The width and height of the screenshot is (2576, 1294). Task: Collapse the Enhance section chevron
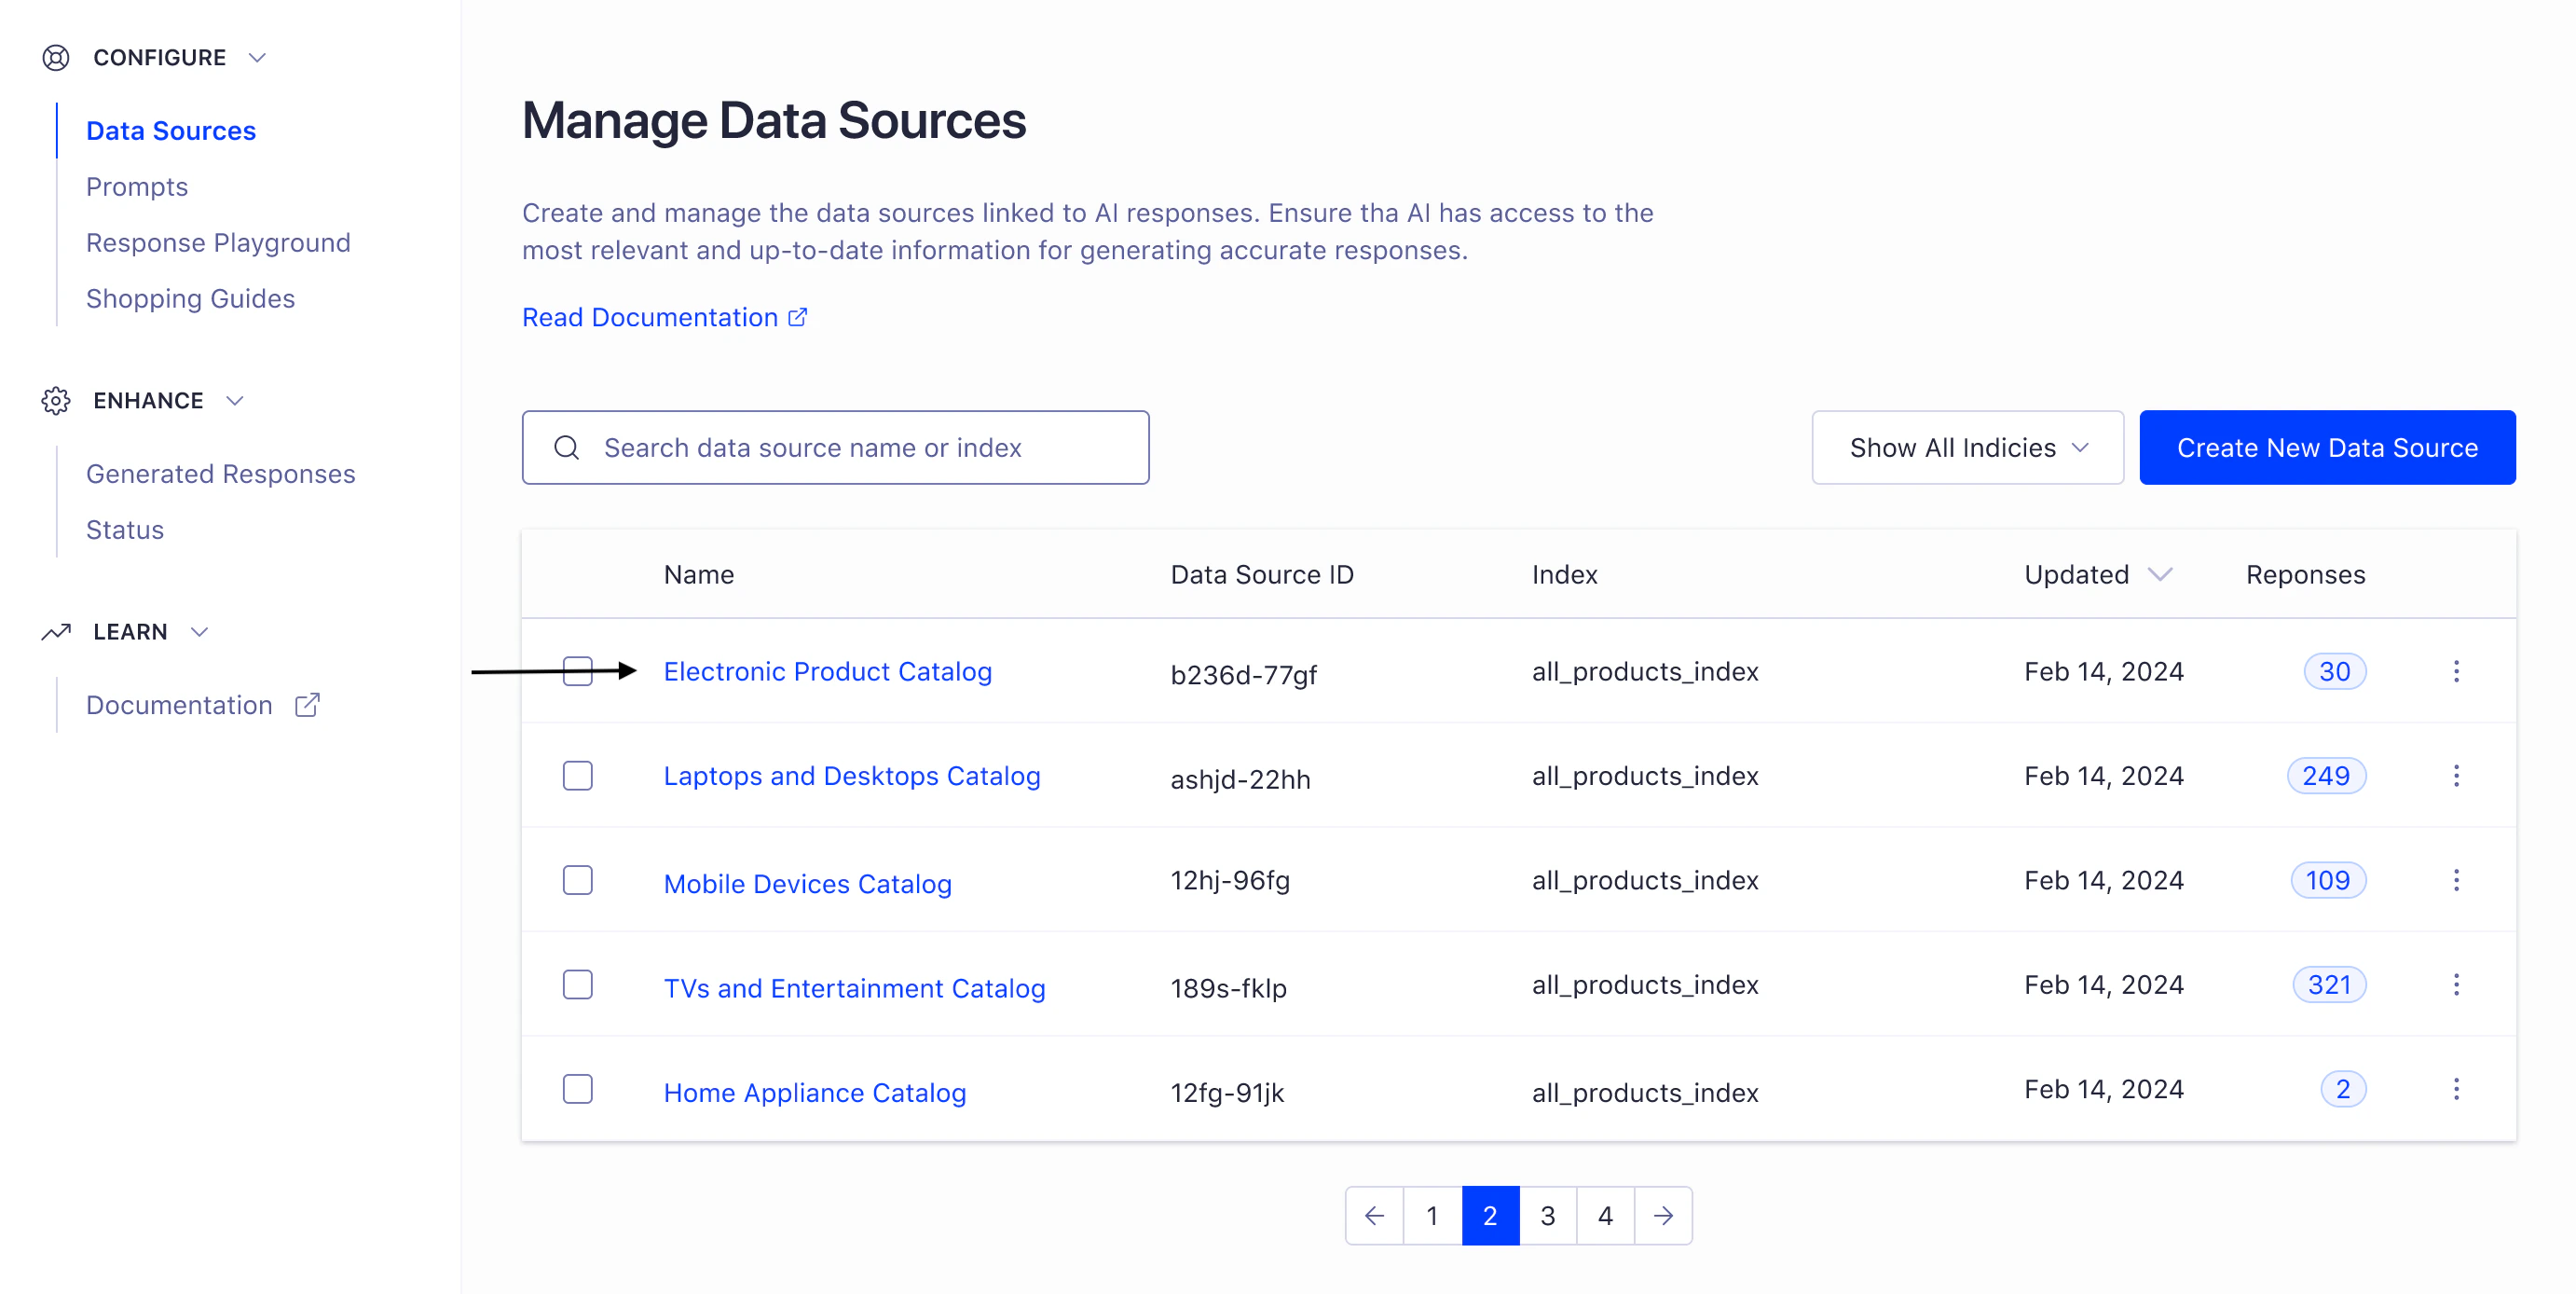point(235,401)
